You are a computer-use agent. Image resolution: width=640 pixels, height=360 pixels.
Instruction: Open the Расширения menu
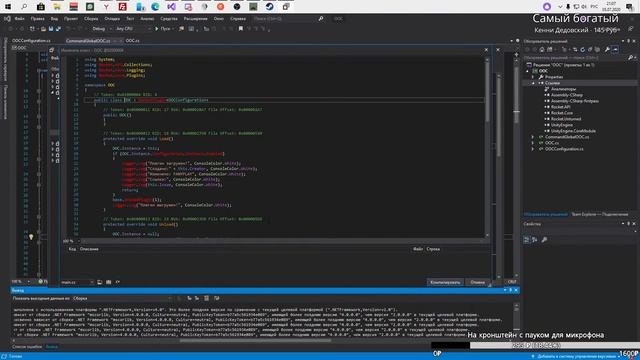(196, 19)
